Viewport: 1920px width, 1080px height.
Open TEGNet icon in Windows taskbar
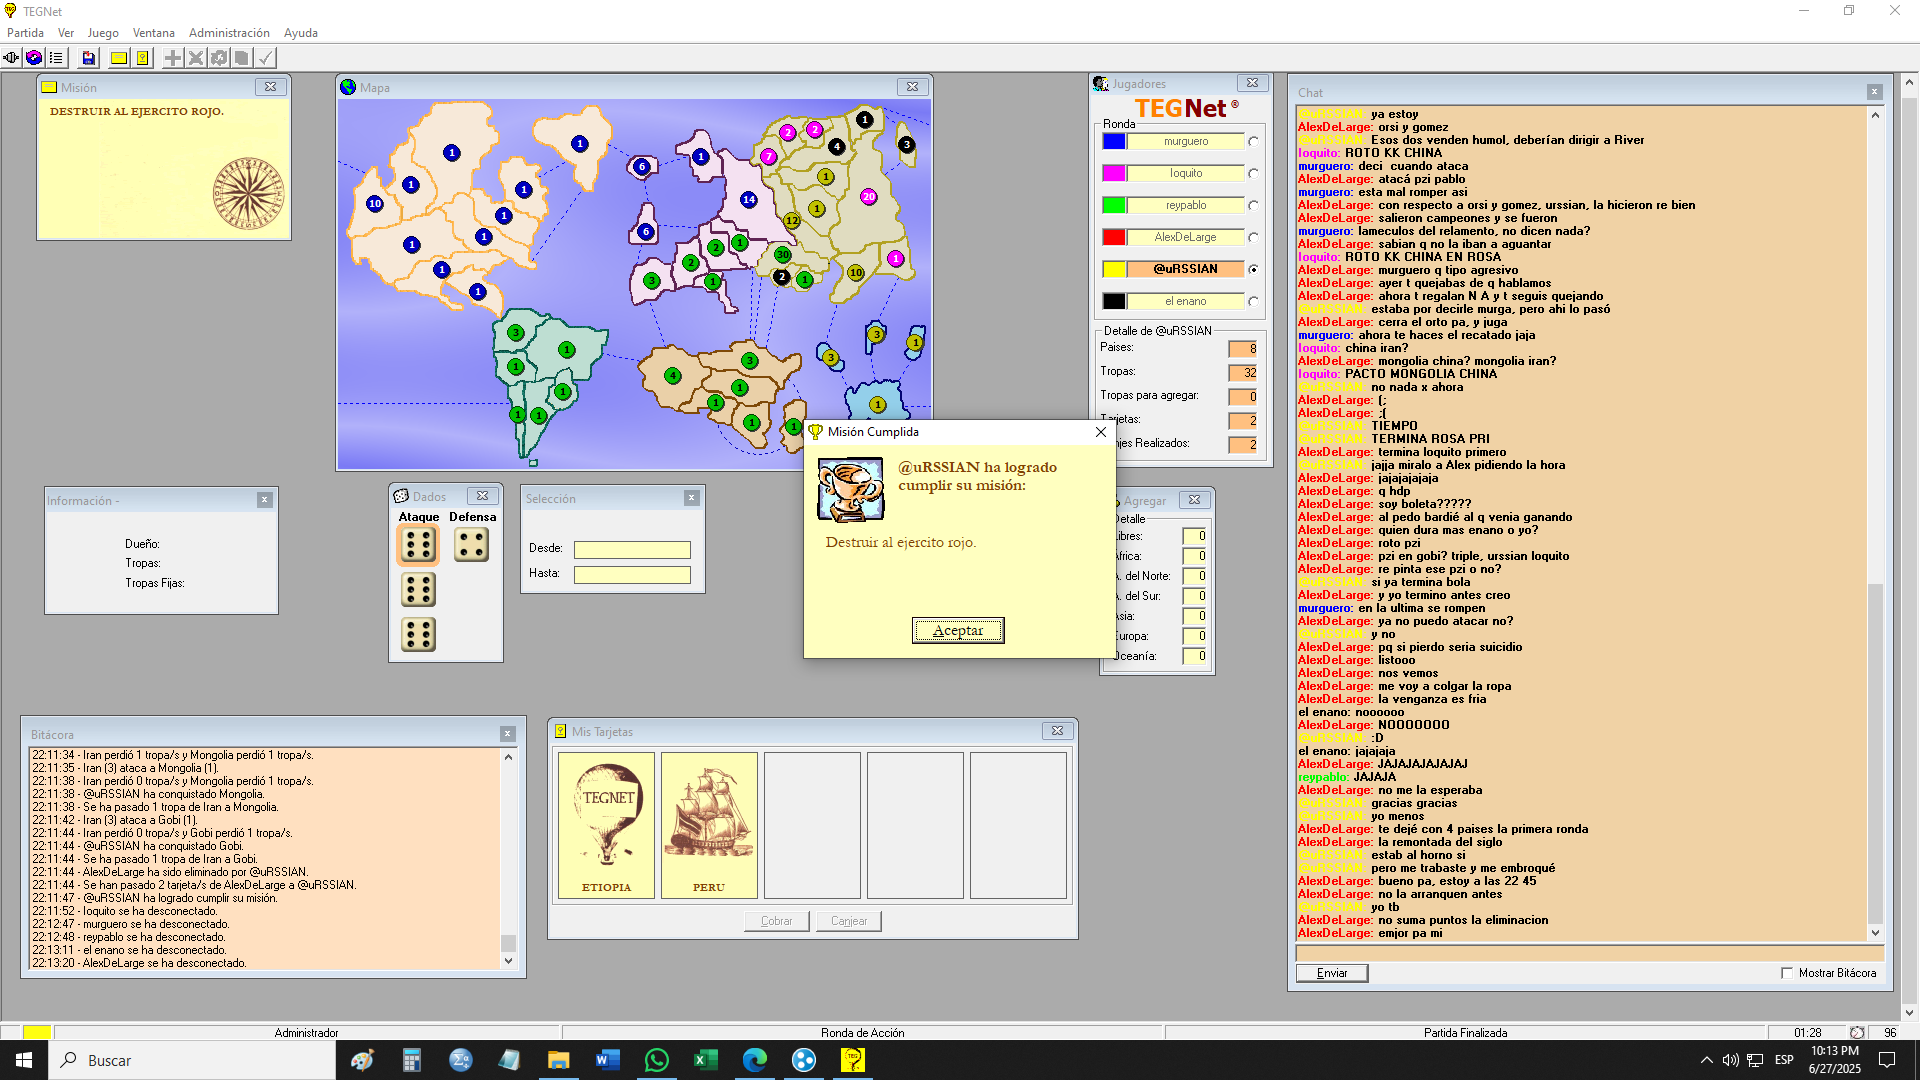pos(853,1060)
